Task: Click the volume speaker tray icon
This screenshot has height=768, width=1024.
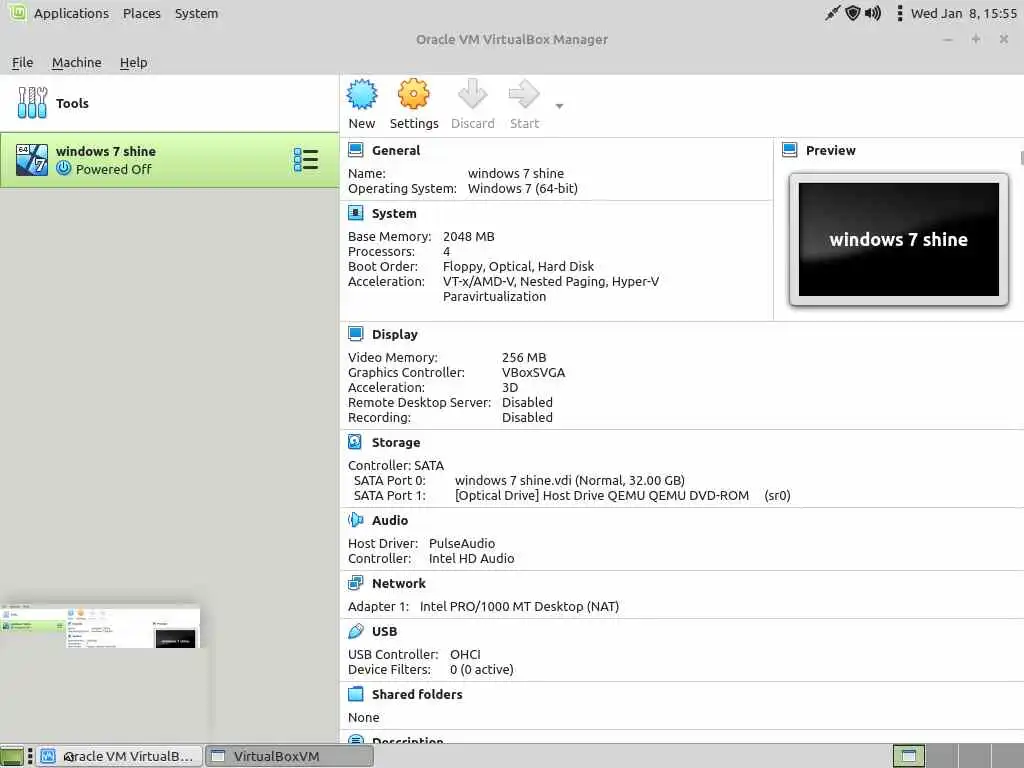Action: click(x=872, y=13)
